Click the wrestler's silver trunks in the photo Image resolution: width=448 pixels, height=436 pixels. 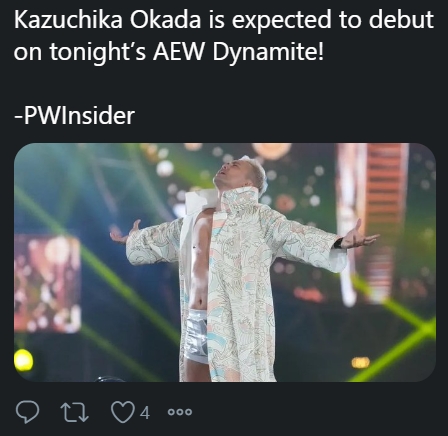point(197,336)
